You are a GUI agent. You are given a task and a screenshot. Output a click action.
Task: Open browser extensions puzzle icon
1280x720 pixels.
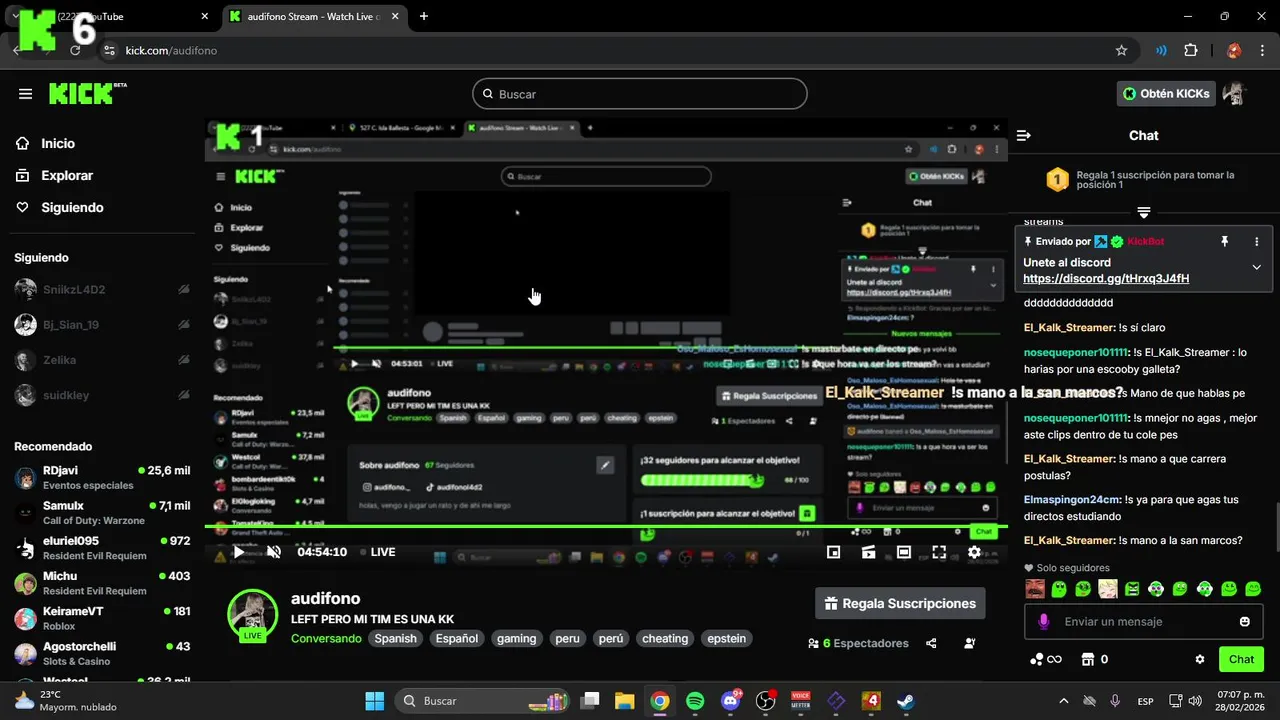tap(1190, 50)
